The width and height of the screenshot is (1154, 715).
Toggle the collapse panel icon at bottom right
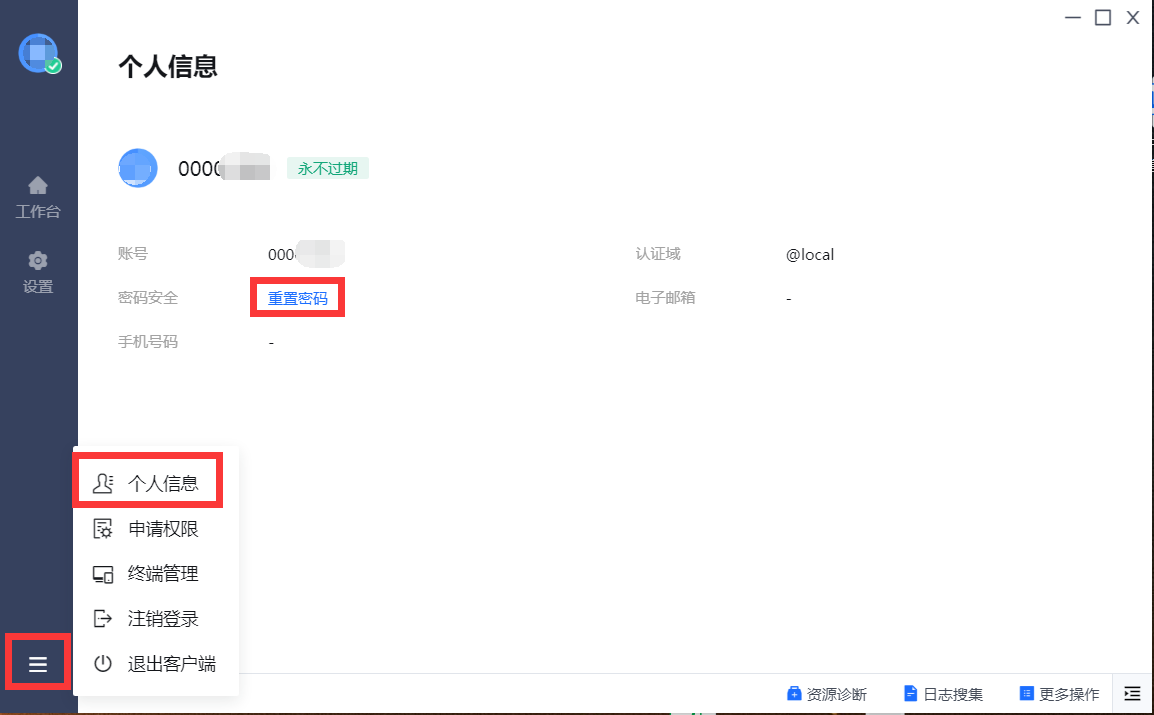pyautogui.click(x=1132, y=693)
